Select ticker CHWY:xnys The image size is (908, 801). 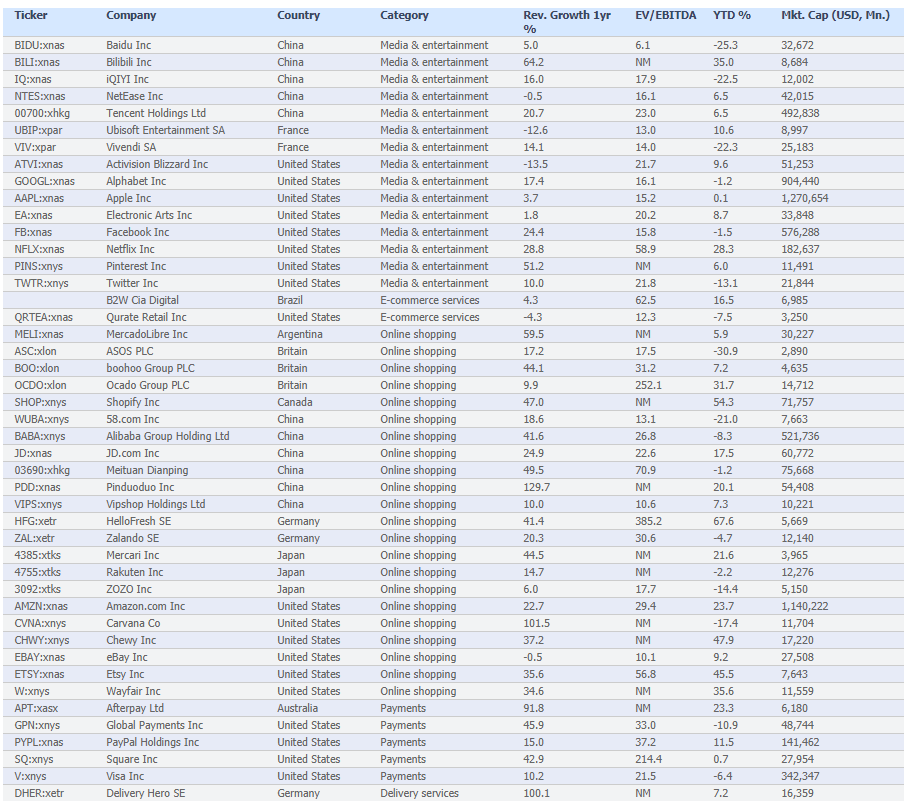[x=42, y=640]
